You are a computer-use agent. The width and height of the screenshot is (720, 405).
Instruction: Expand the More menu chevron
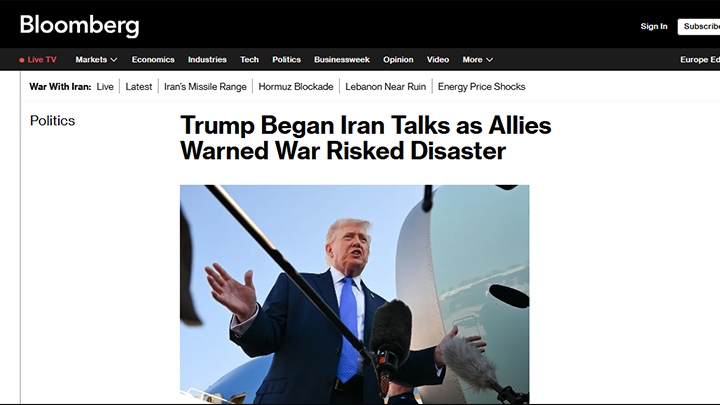(489, 60)
